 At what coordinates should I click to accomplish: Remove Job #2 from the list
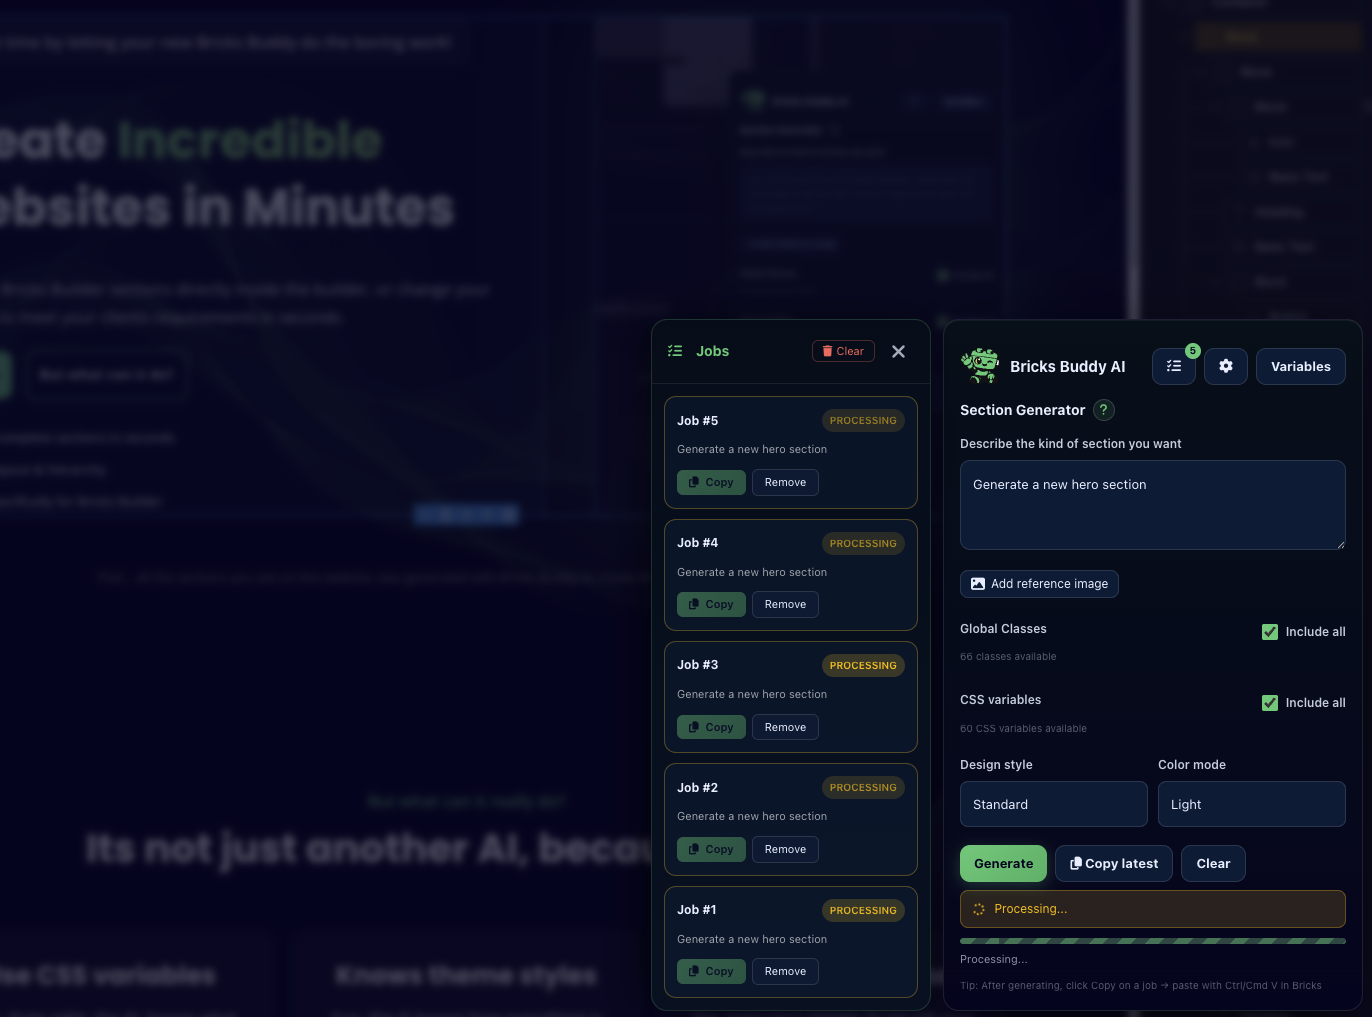click(785, 849)
